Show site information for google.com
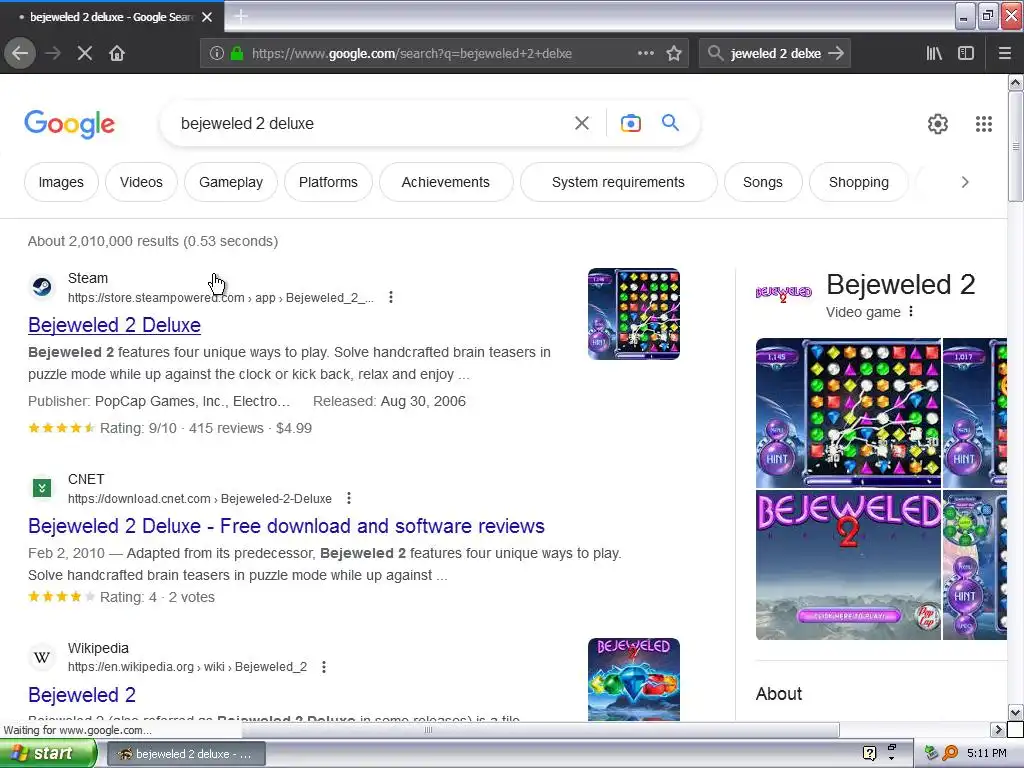The image size is (1024, 768). [x=217, y=54]
